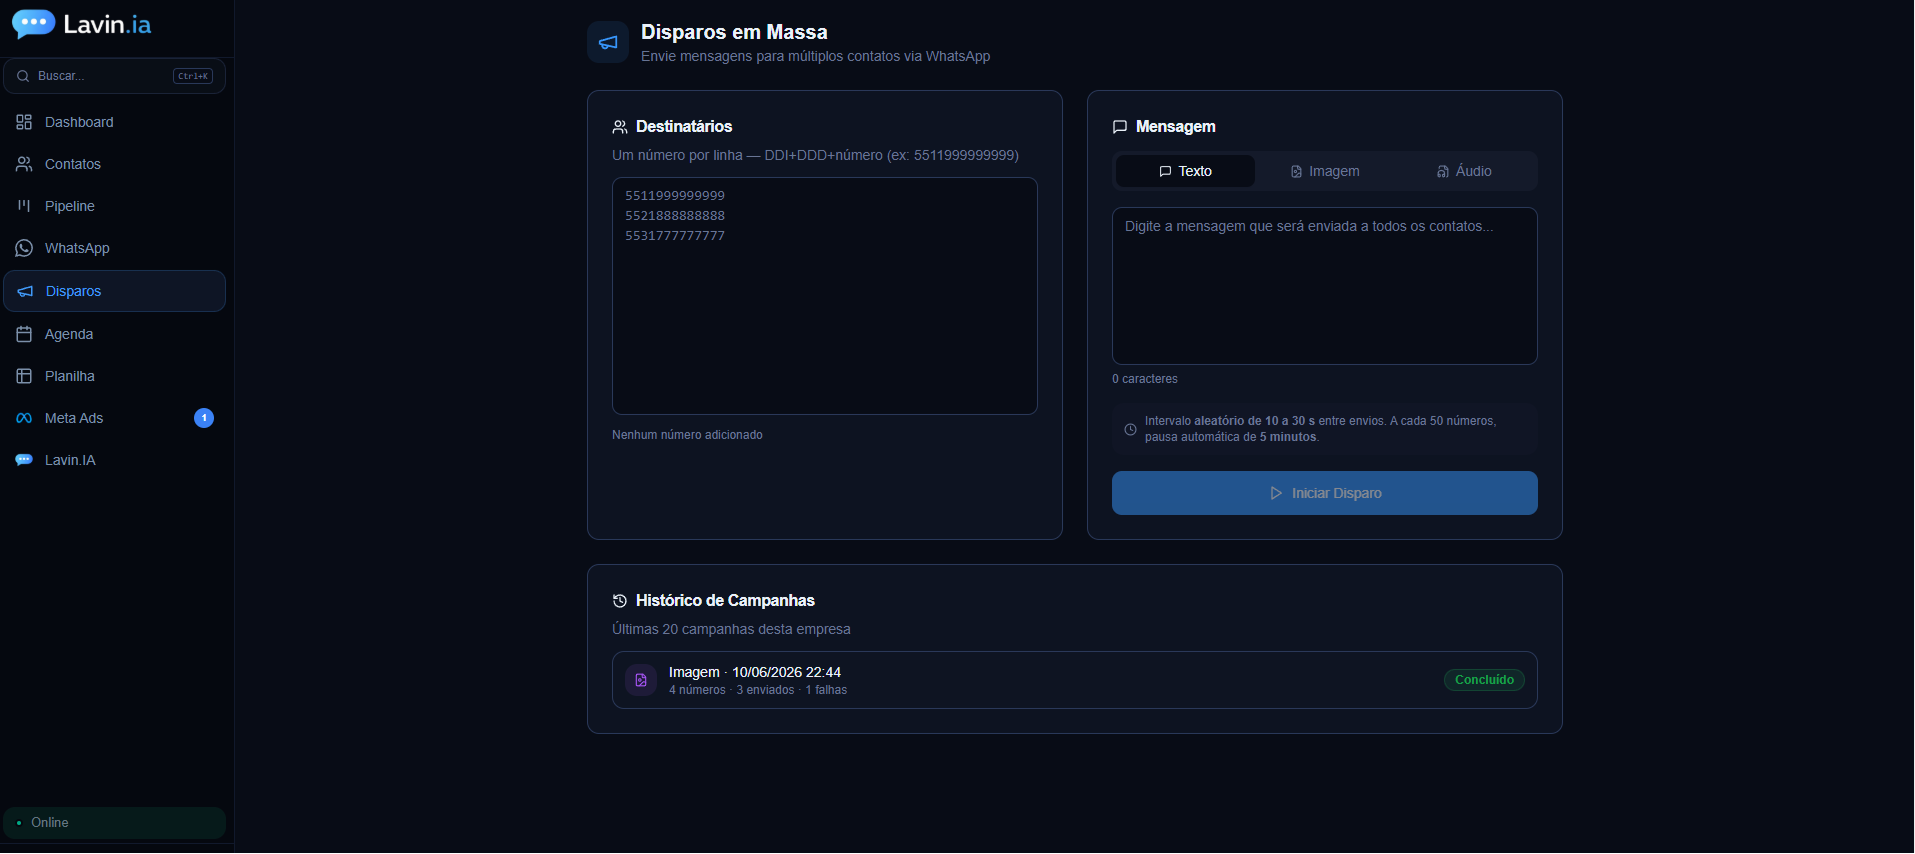This screenshot has width=1915, height=854.
Task: Start the mass send with Iniciar Disparo
Action: point(1325,493)
